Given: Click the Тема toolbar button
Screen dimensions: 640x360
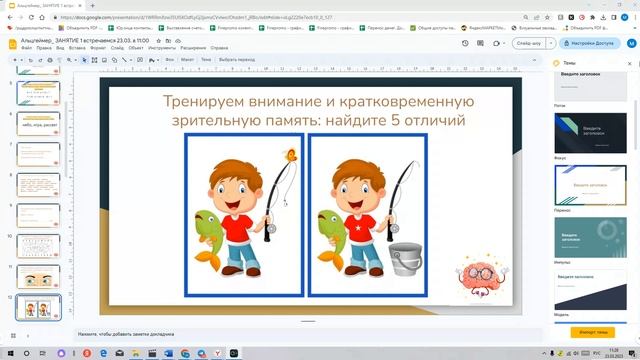Looking at the screenshot, I should tap(206, 60).
